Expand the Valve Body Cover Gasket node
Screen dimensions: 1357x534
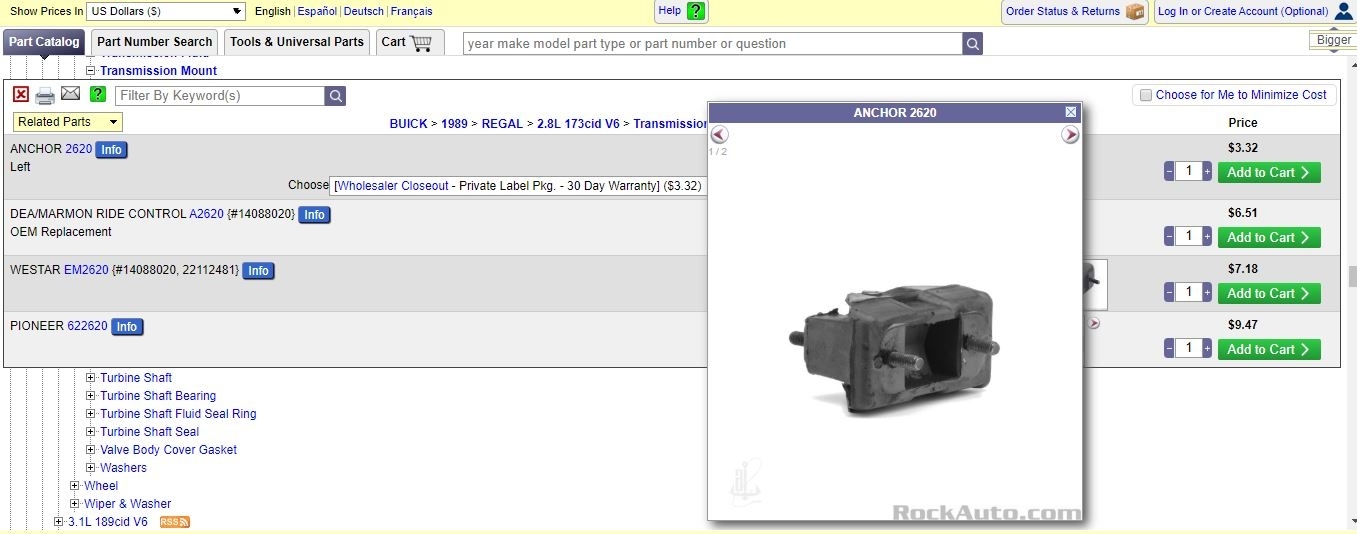pyautogui.click(x=90, y=450)
